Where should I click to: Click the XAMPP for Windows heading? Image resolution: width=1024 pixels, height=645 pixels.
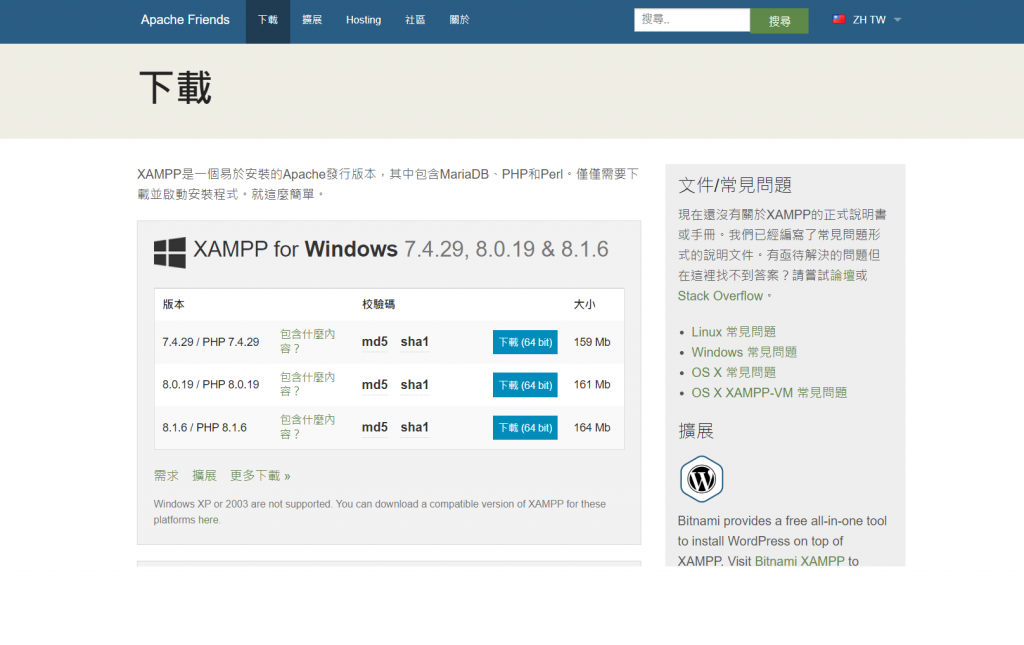click(x=400, y=249)
